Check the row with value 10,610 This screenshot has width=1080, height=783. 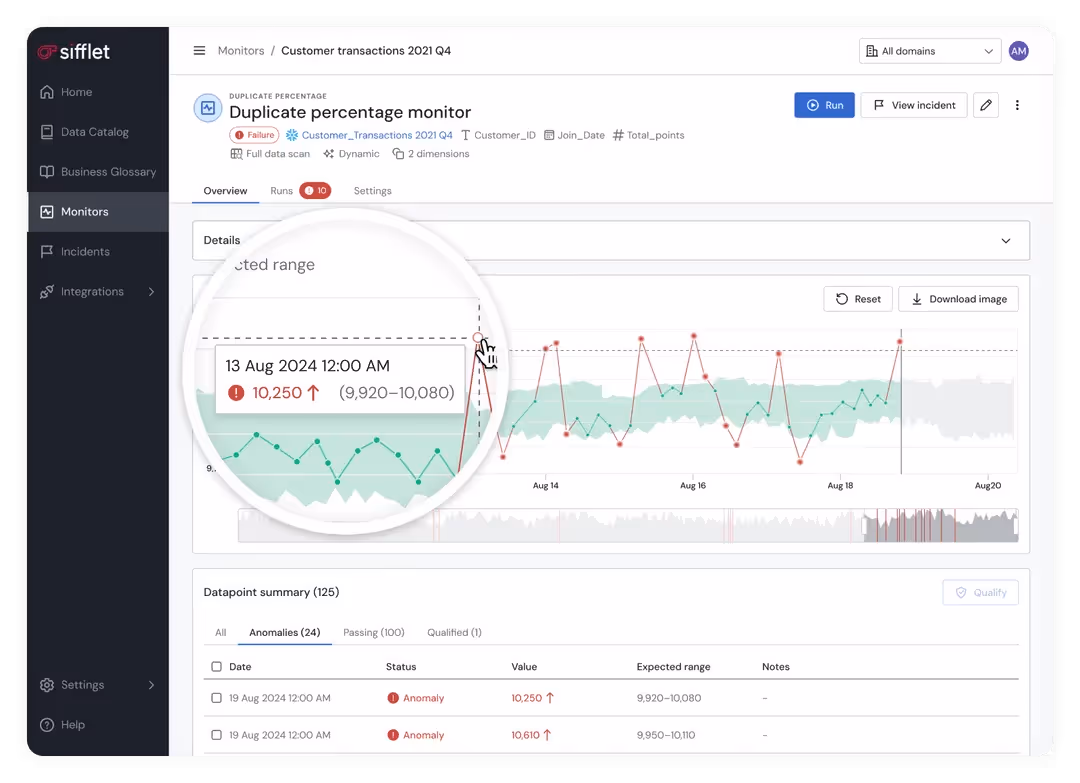[x=216, y=735]
